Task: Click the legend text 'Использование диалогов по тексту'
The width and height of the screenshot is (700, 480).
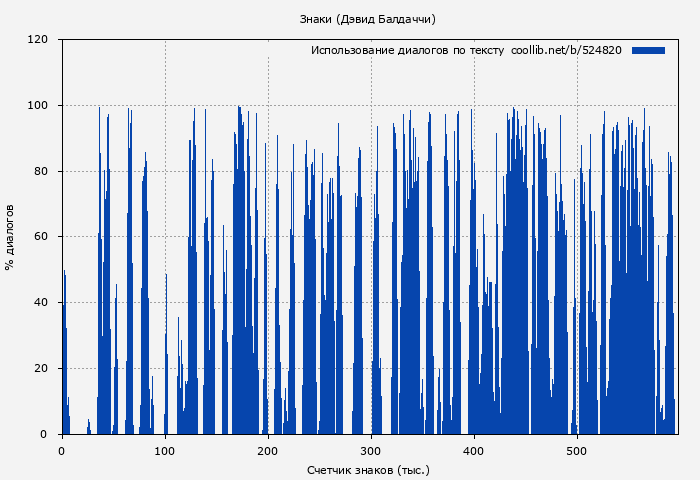Action: (407, 50)
